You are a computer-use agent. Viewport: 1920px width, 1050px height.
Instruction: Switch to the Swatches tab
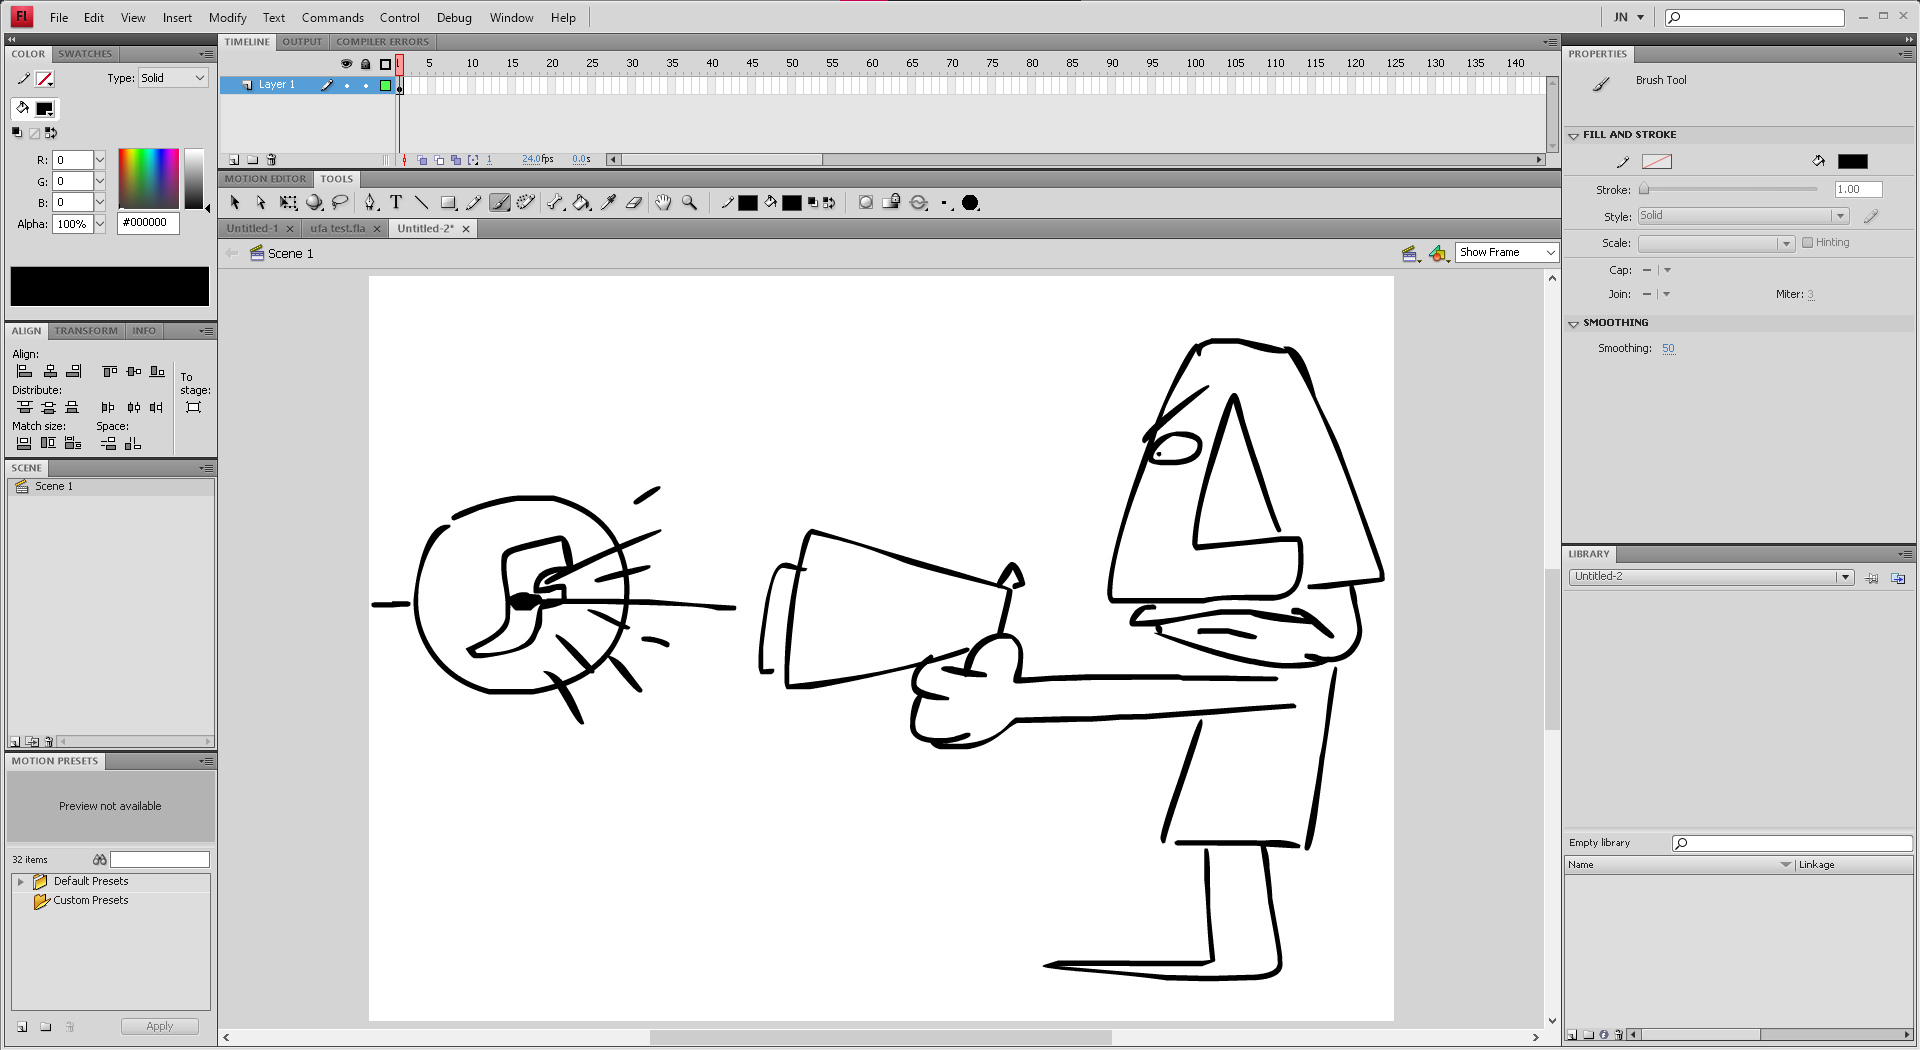click(x=85, y=54)
